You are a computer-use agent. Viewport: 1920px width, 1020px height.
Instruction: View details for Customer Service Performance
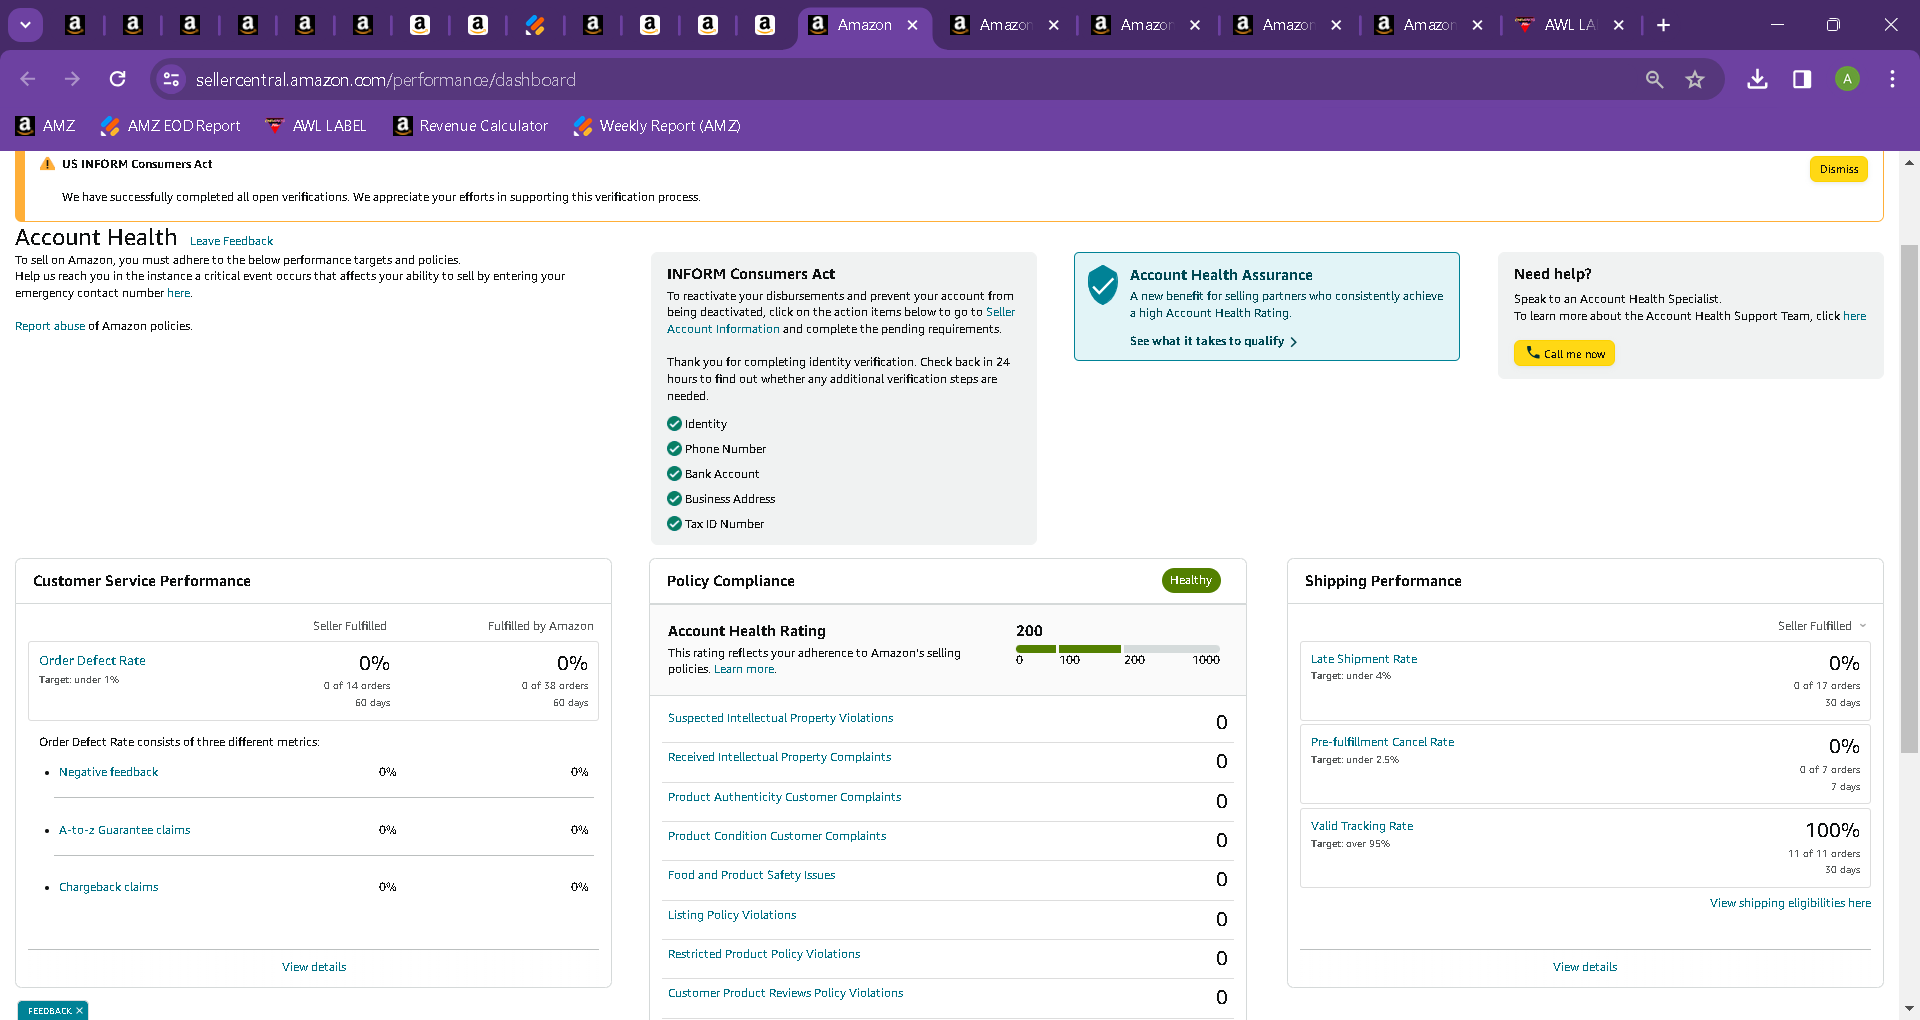(x=314, y=967)
